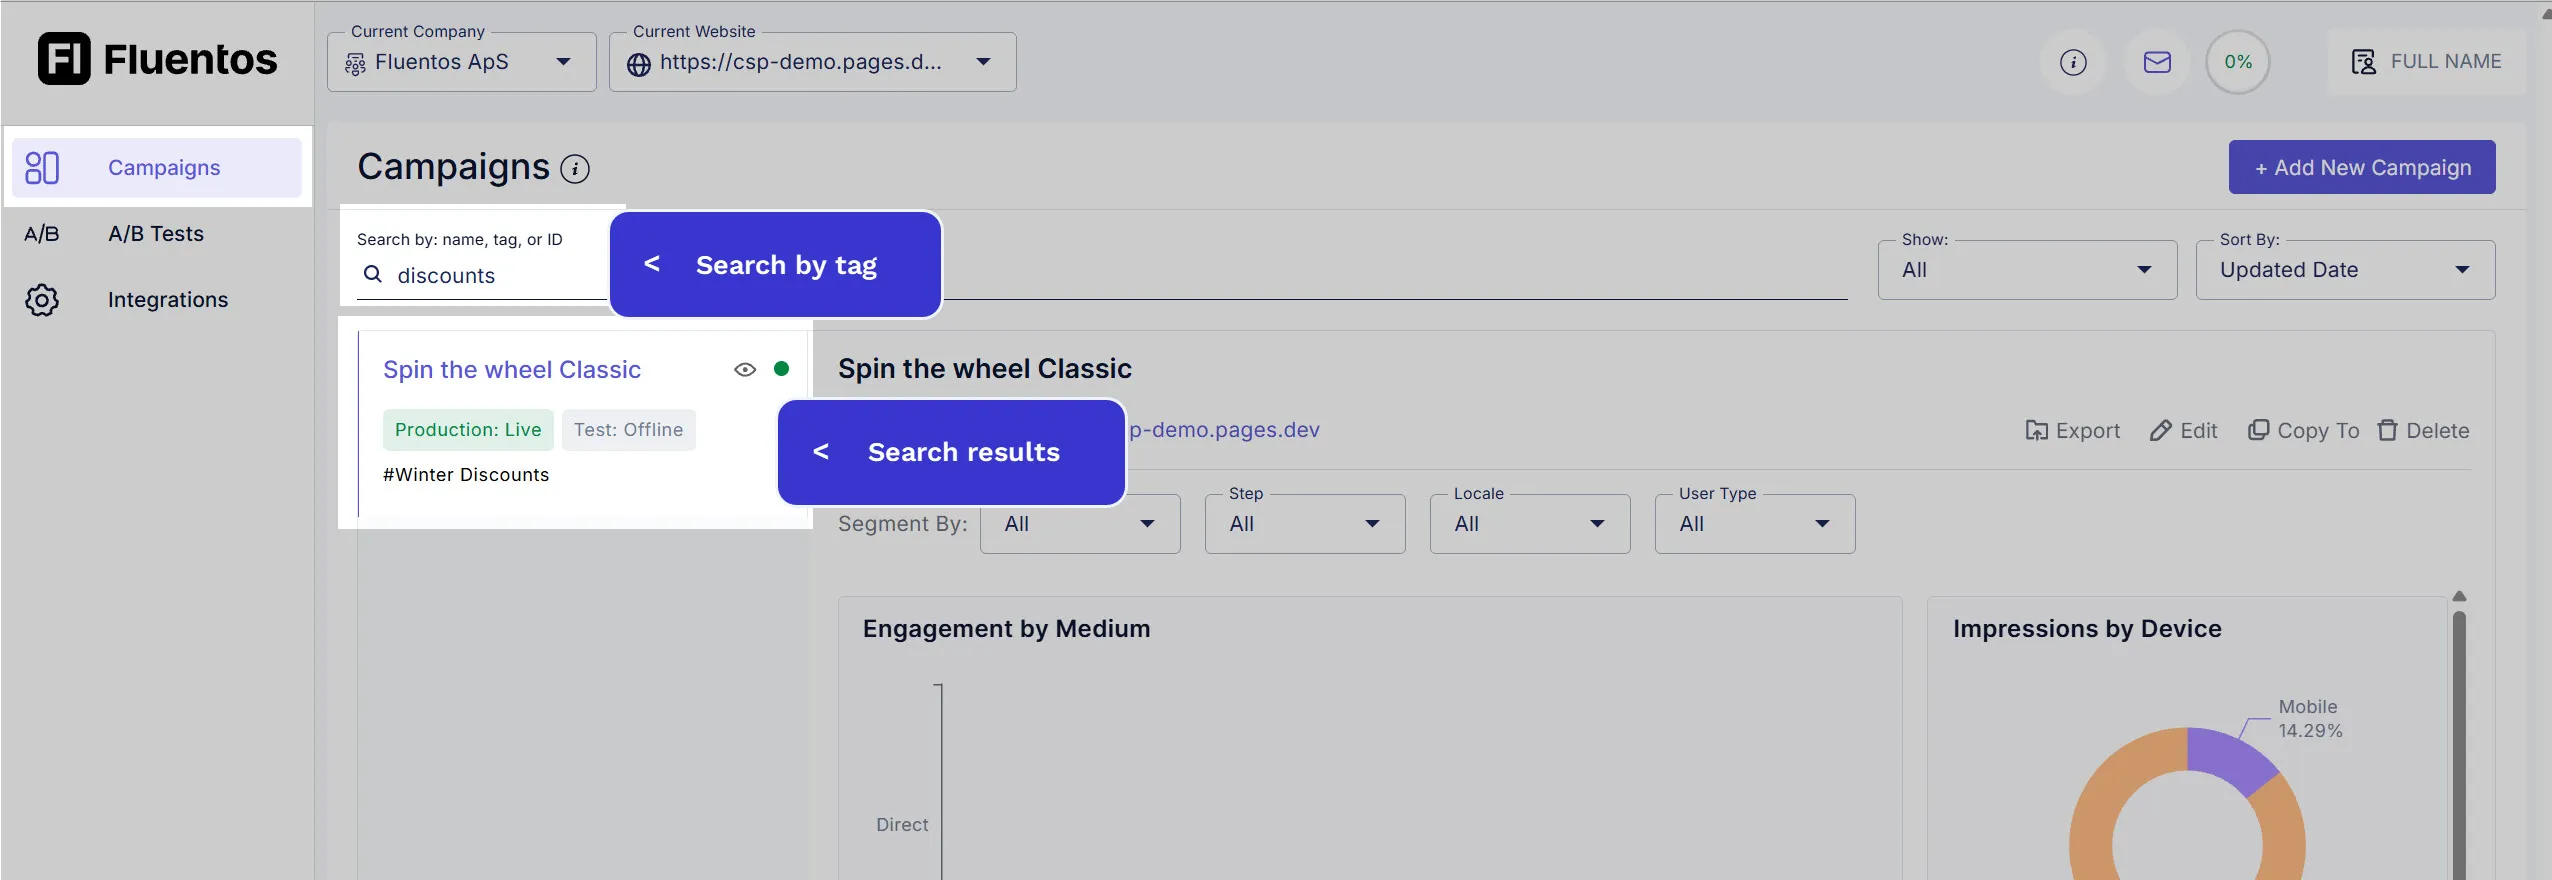2552x880 pixels.
Task: Click the Direct axis label
Action: point(902,824)
